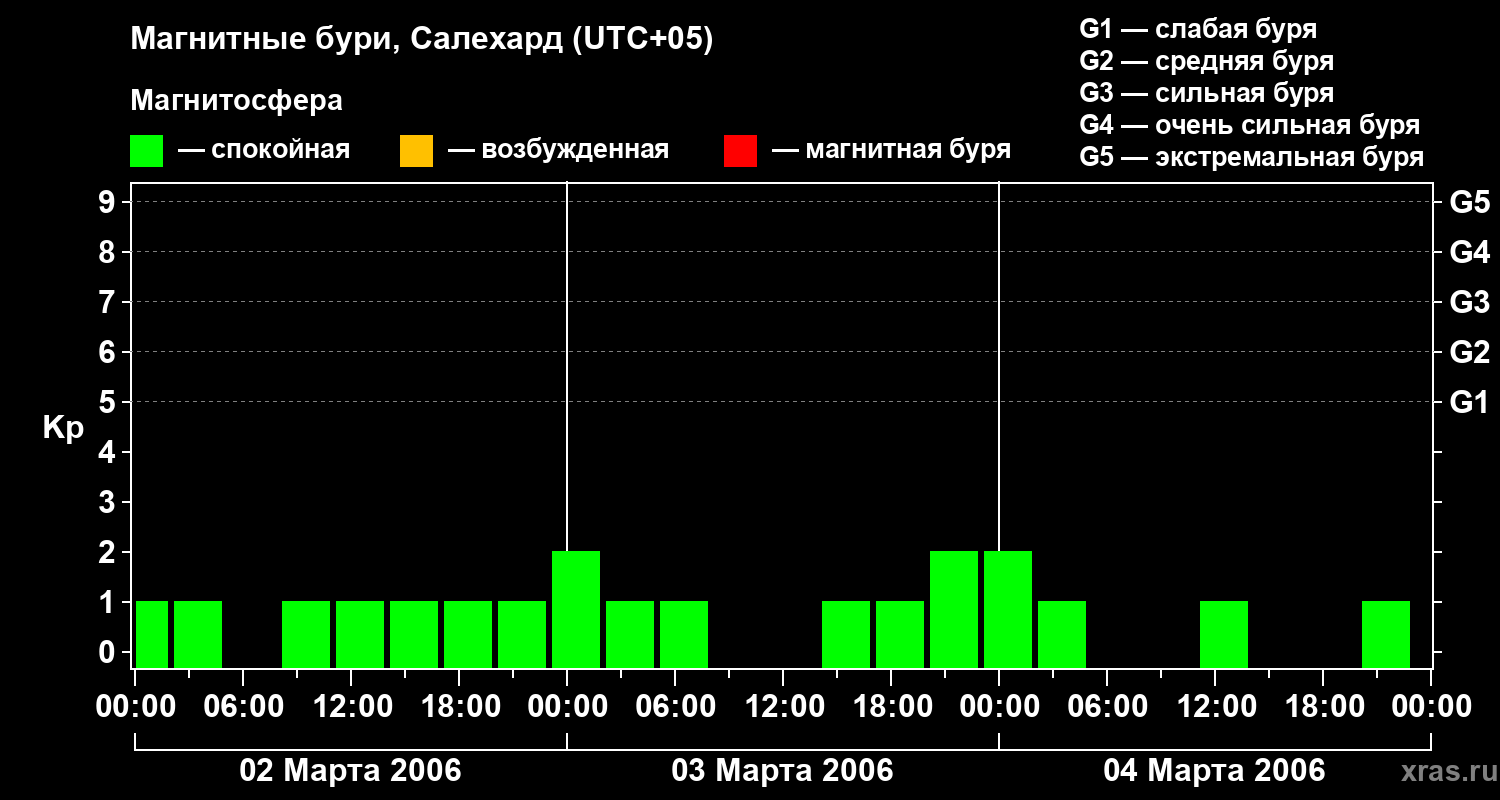Viewport: 1500px width, 800px height.
Task: Click the right-axis G3 tick label
Action: point(1470,302)
